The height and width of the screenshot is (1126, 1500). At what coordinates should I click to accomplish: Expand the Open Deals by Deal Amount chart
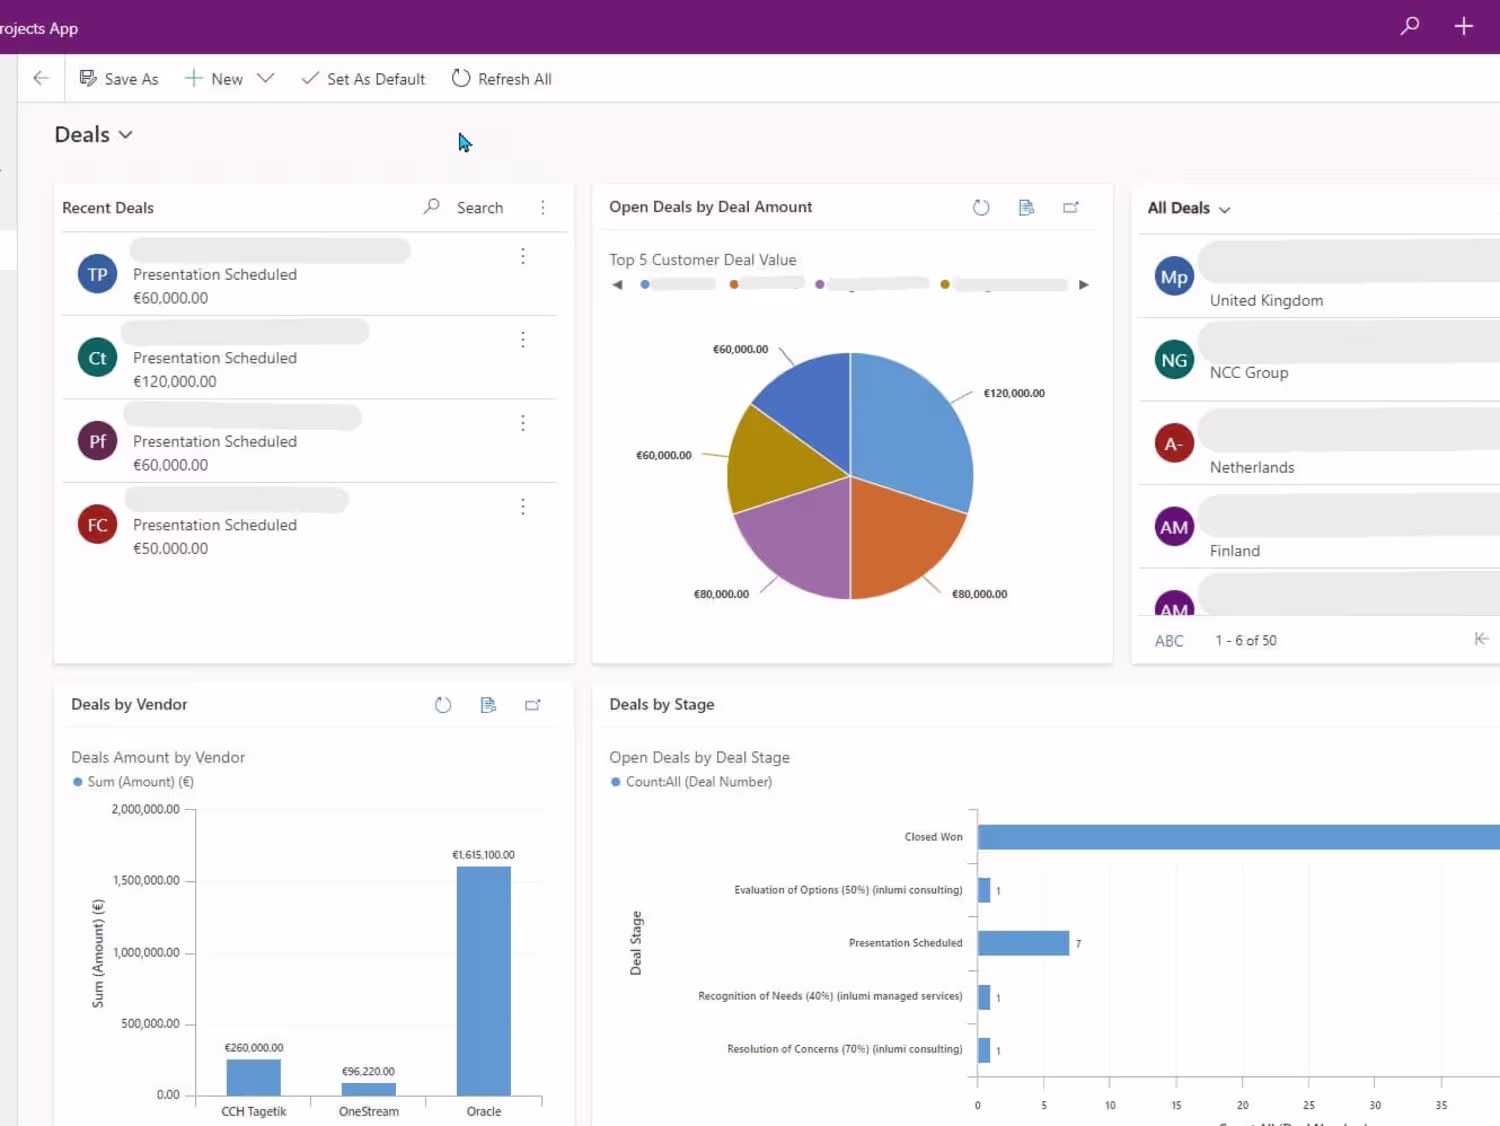pos(1071,207)
